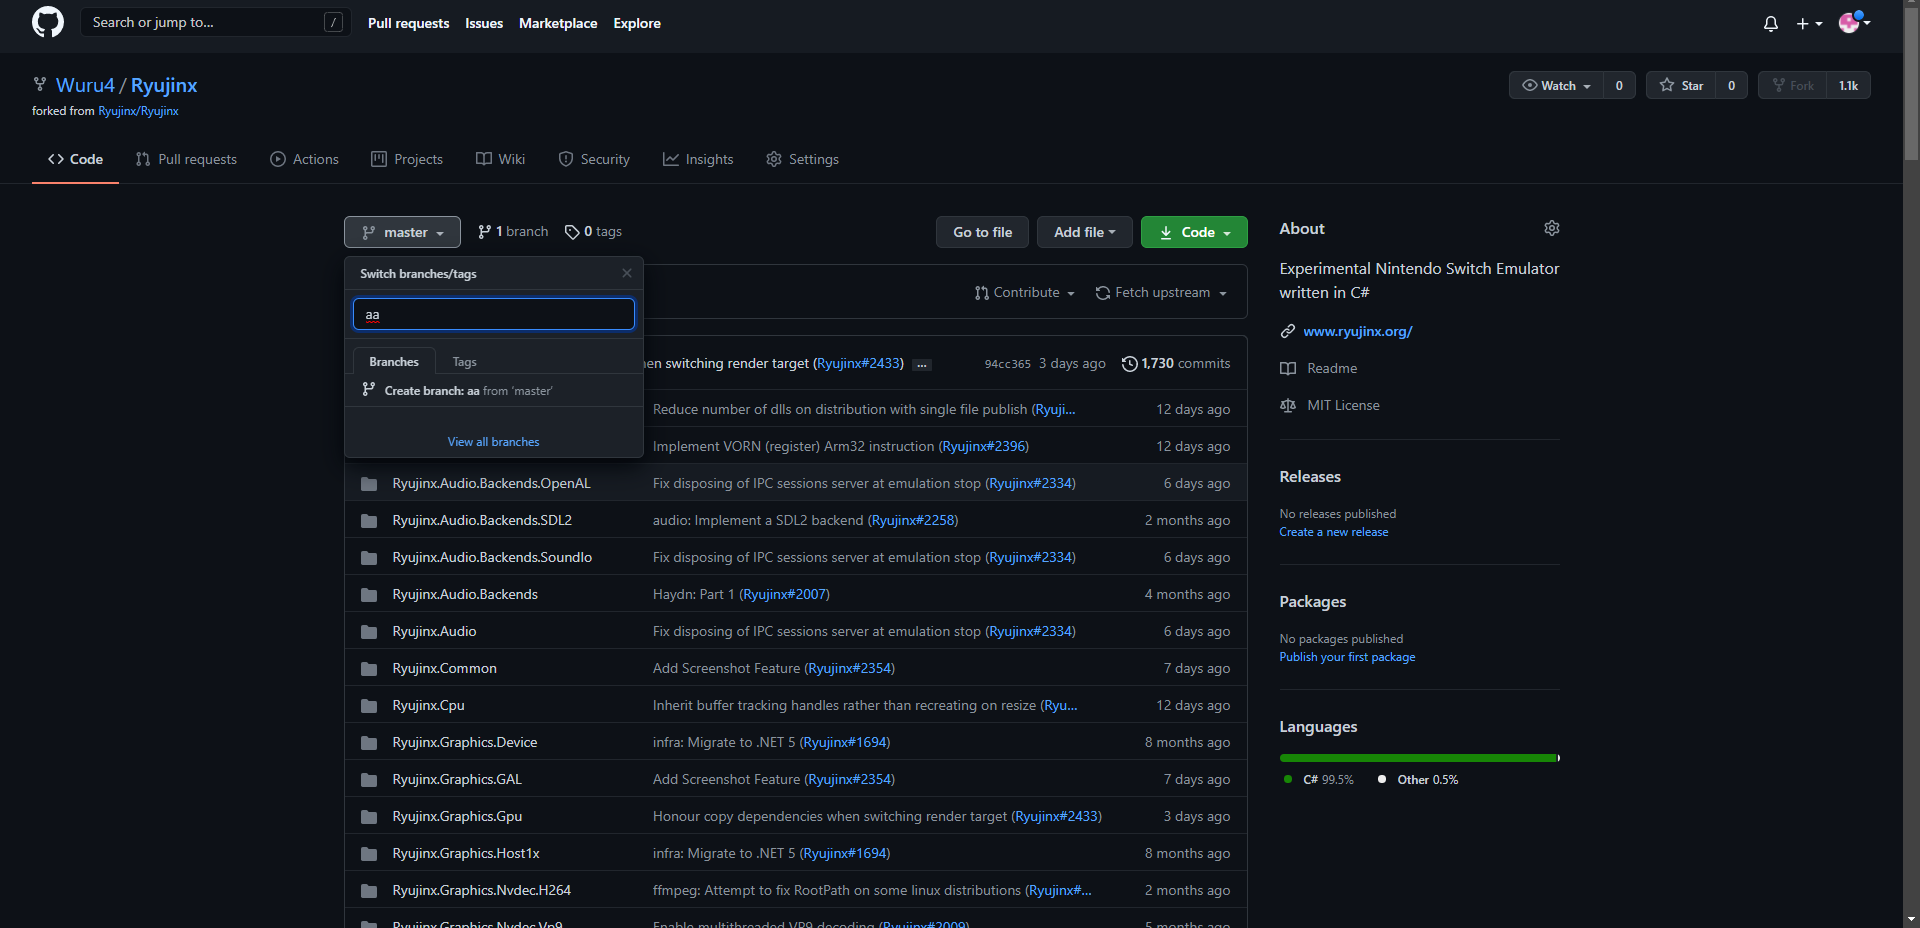The height and width of the screenshot is (928, 1920).
Task: Open the Wuru4 owner link
Action: (x=85, y=85)
